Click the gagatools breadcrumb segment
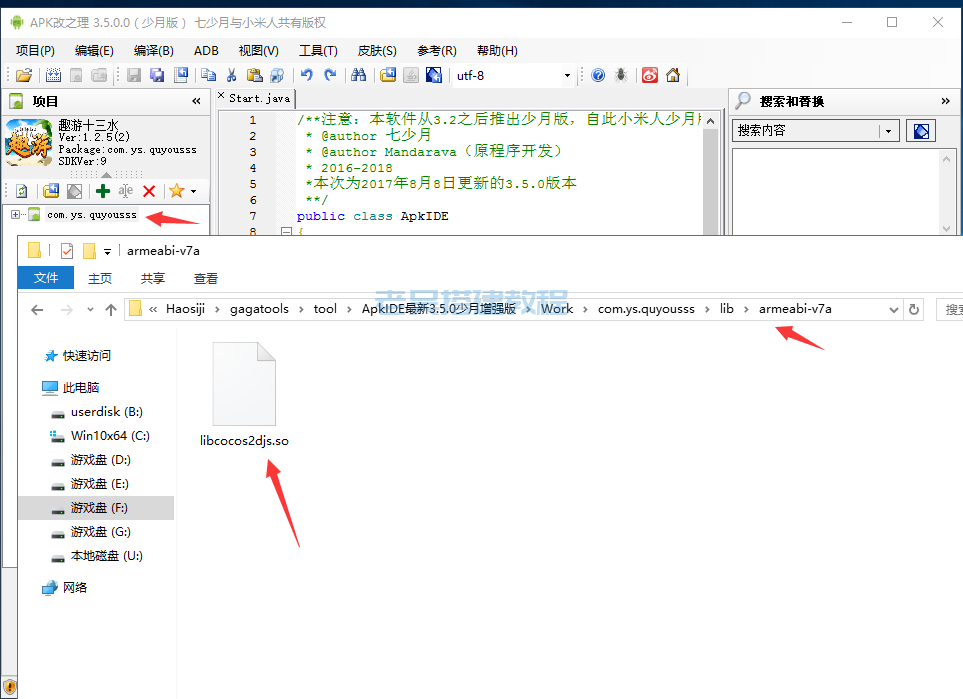 click(x=259, y=309)
